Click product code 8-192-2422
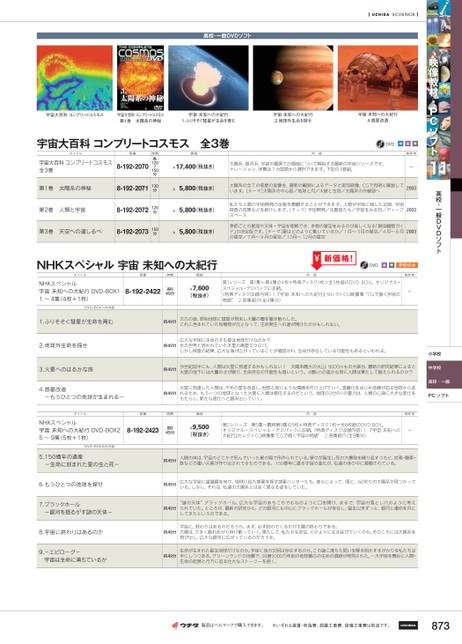 143,291
